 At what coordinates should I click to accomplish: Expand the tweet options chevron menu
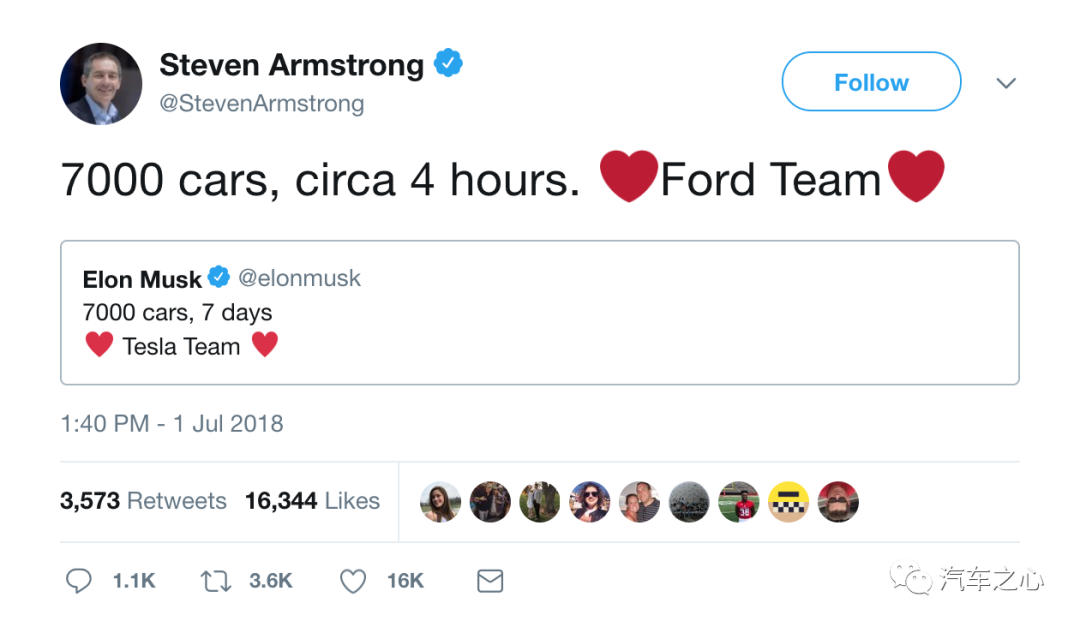[1006, 83]
